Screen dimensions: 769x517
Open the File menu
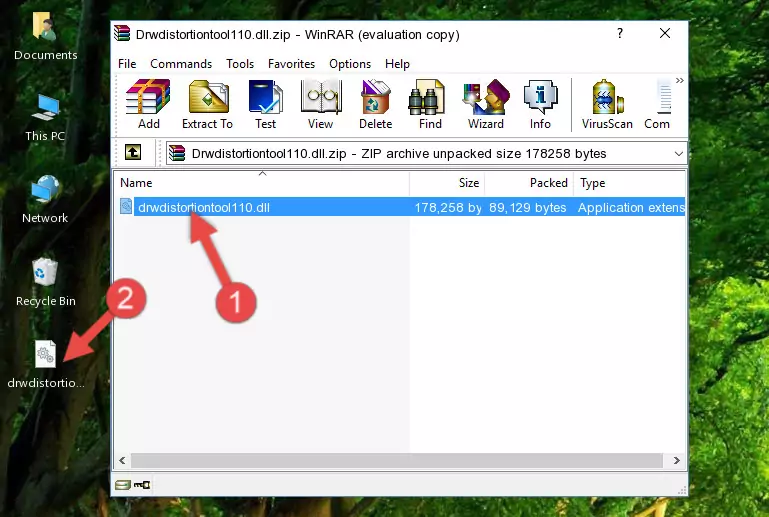coord(127,64)
